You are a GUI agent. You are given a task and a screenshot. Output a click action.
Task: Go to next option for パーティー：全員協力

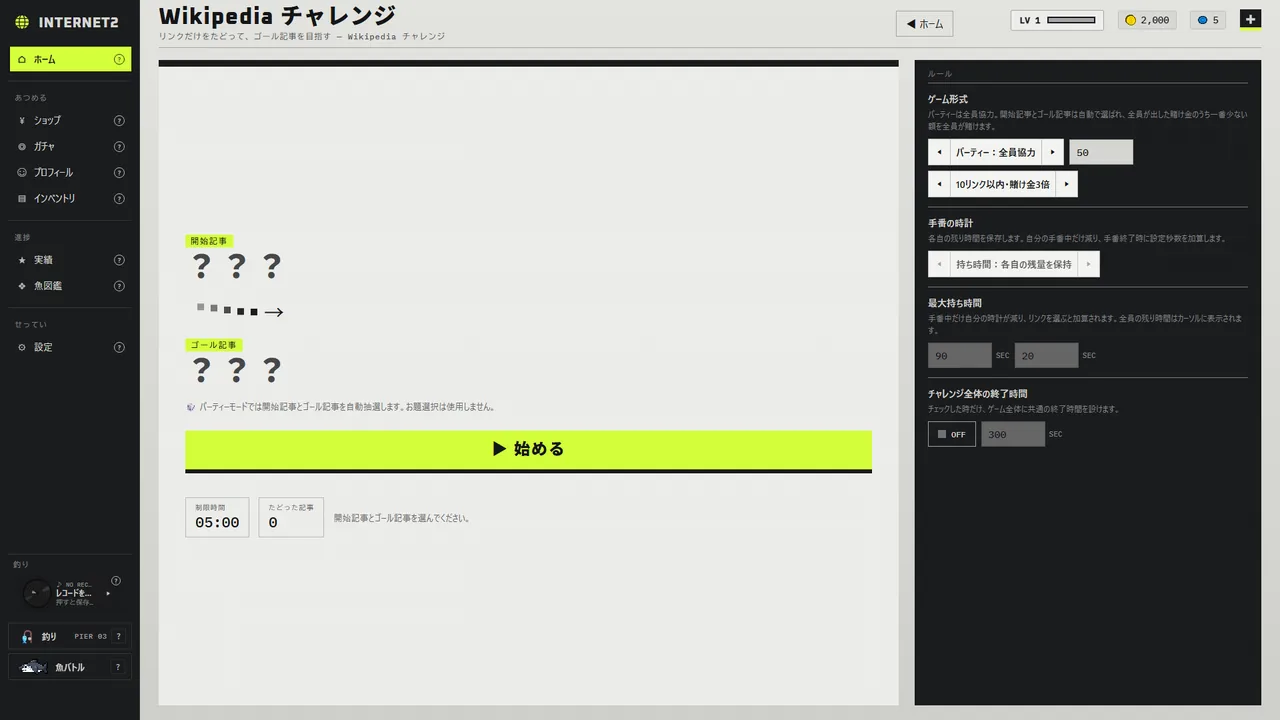(x=1052, y=152)
